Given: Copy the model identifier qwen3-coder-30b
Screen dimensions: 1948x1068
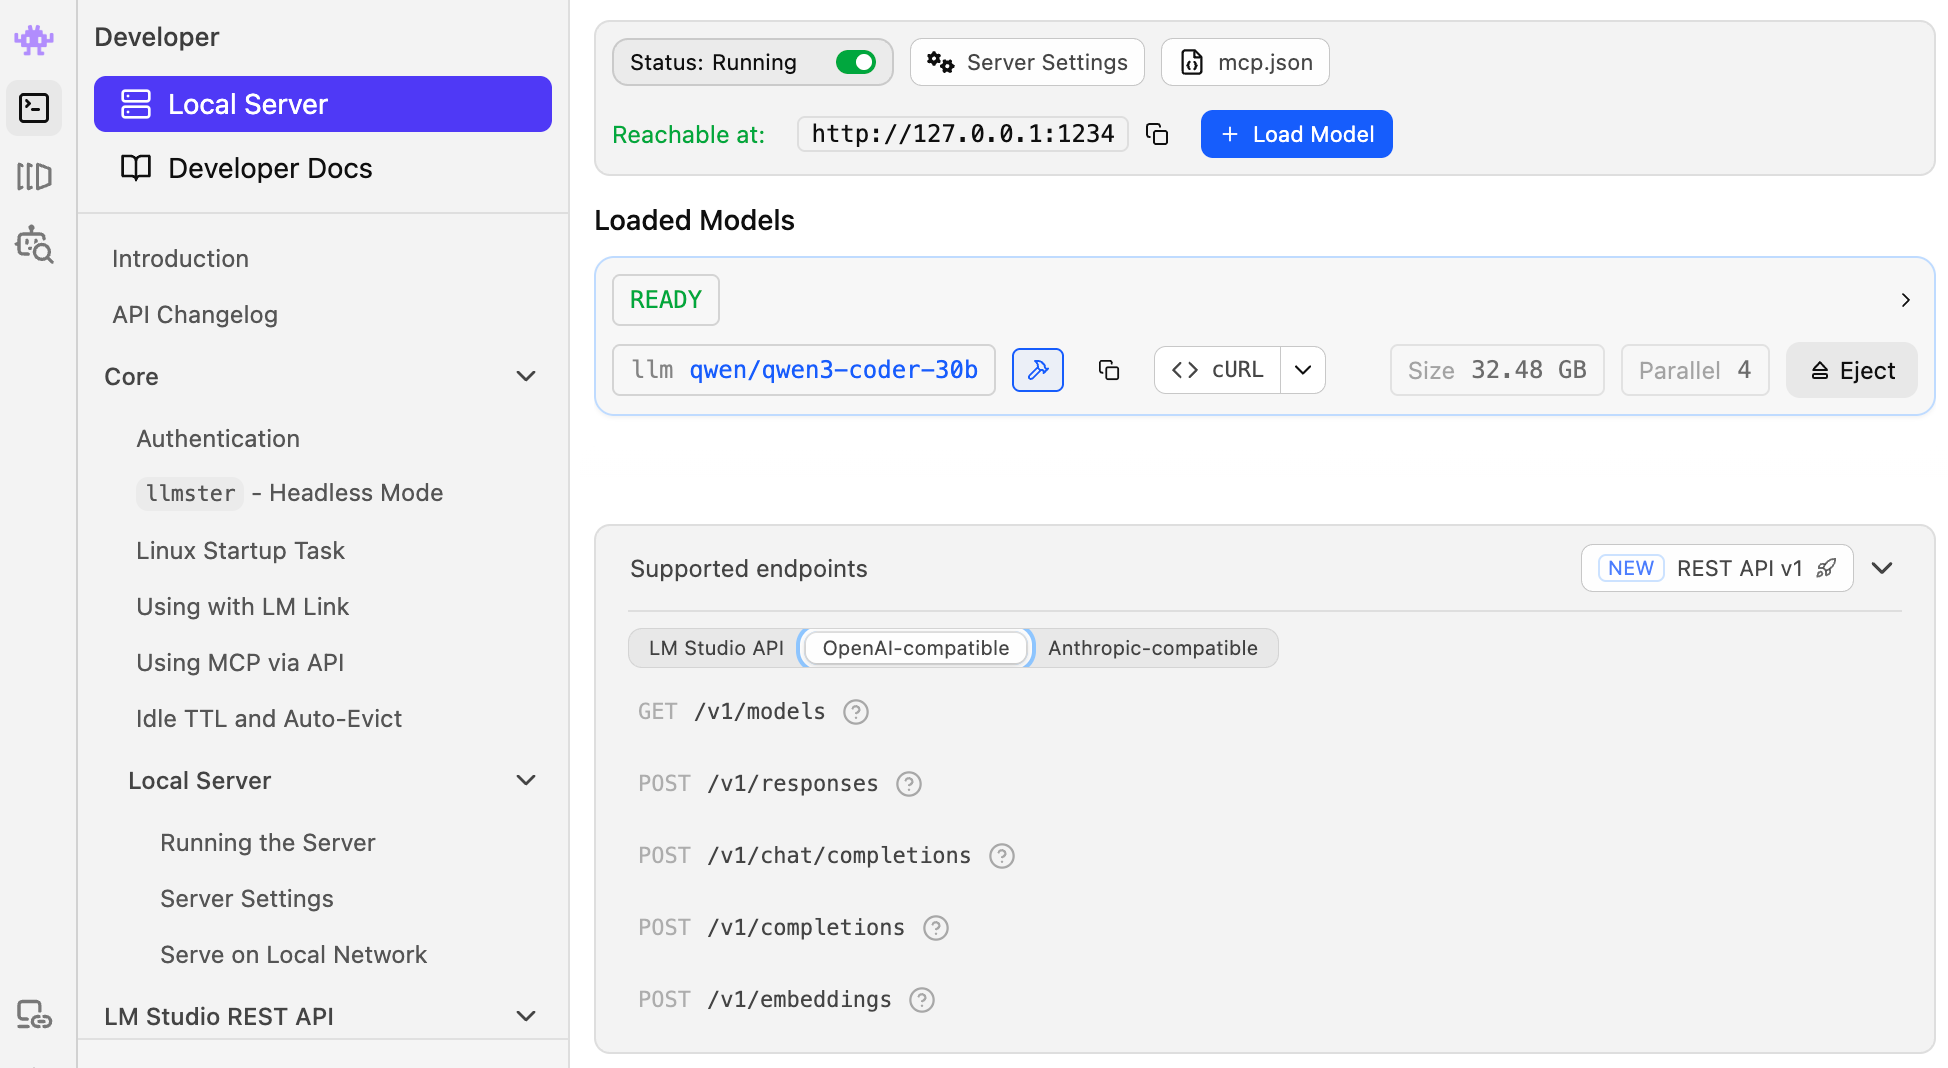Looking at the screenshot, I should [x=1109, y=370].
